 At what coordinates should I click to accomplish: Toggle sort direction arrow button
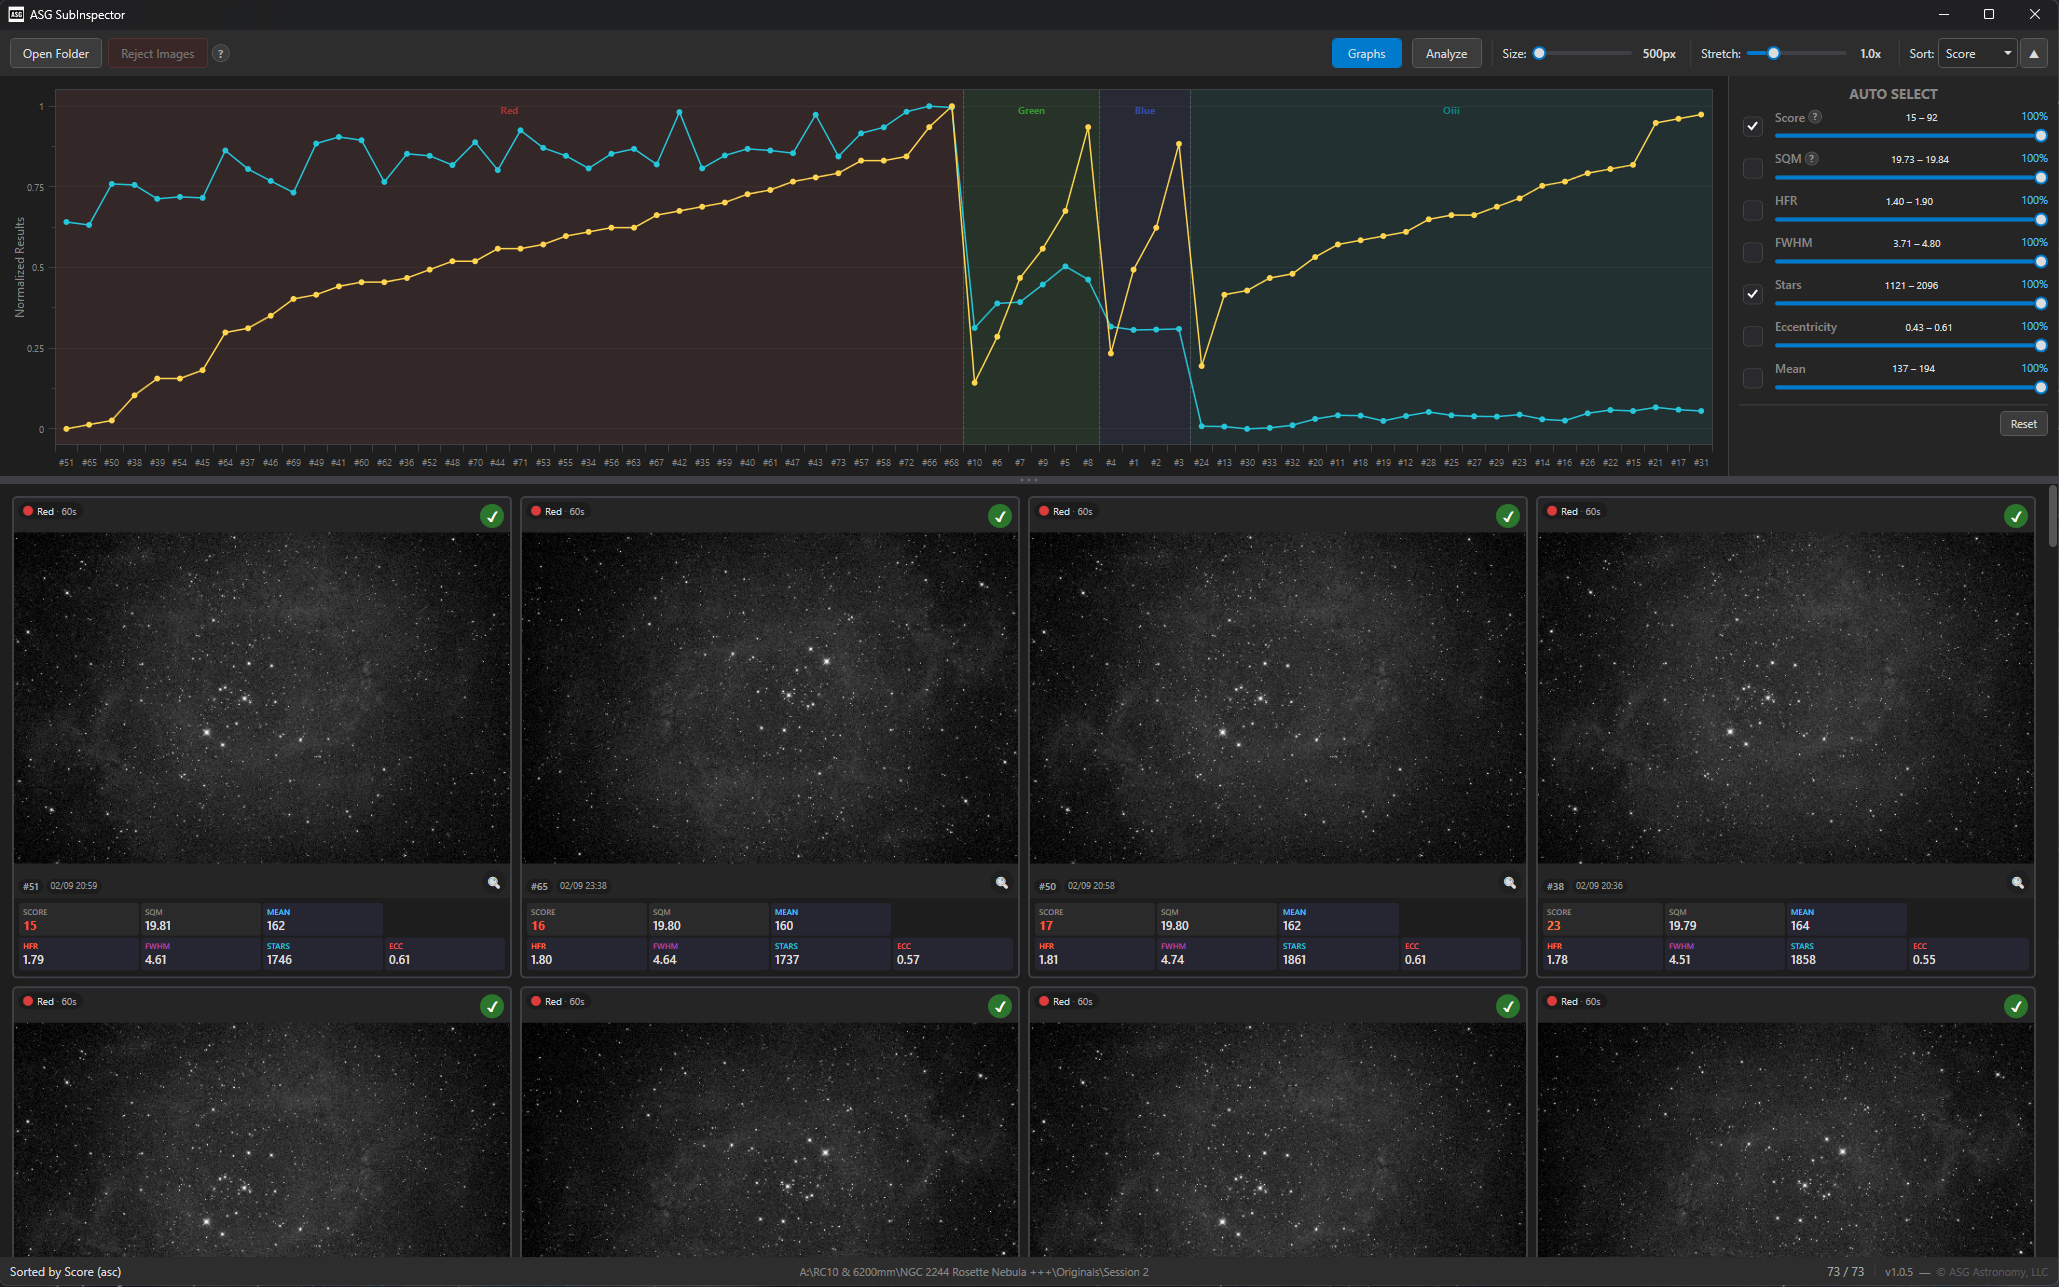tap(2033, 54)
